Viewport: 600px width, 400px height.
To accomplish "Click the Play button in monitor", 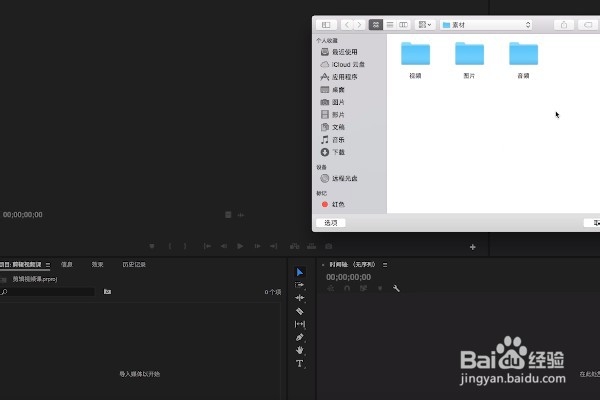I will coord(240,246).
